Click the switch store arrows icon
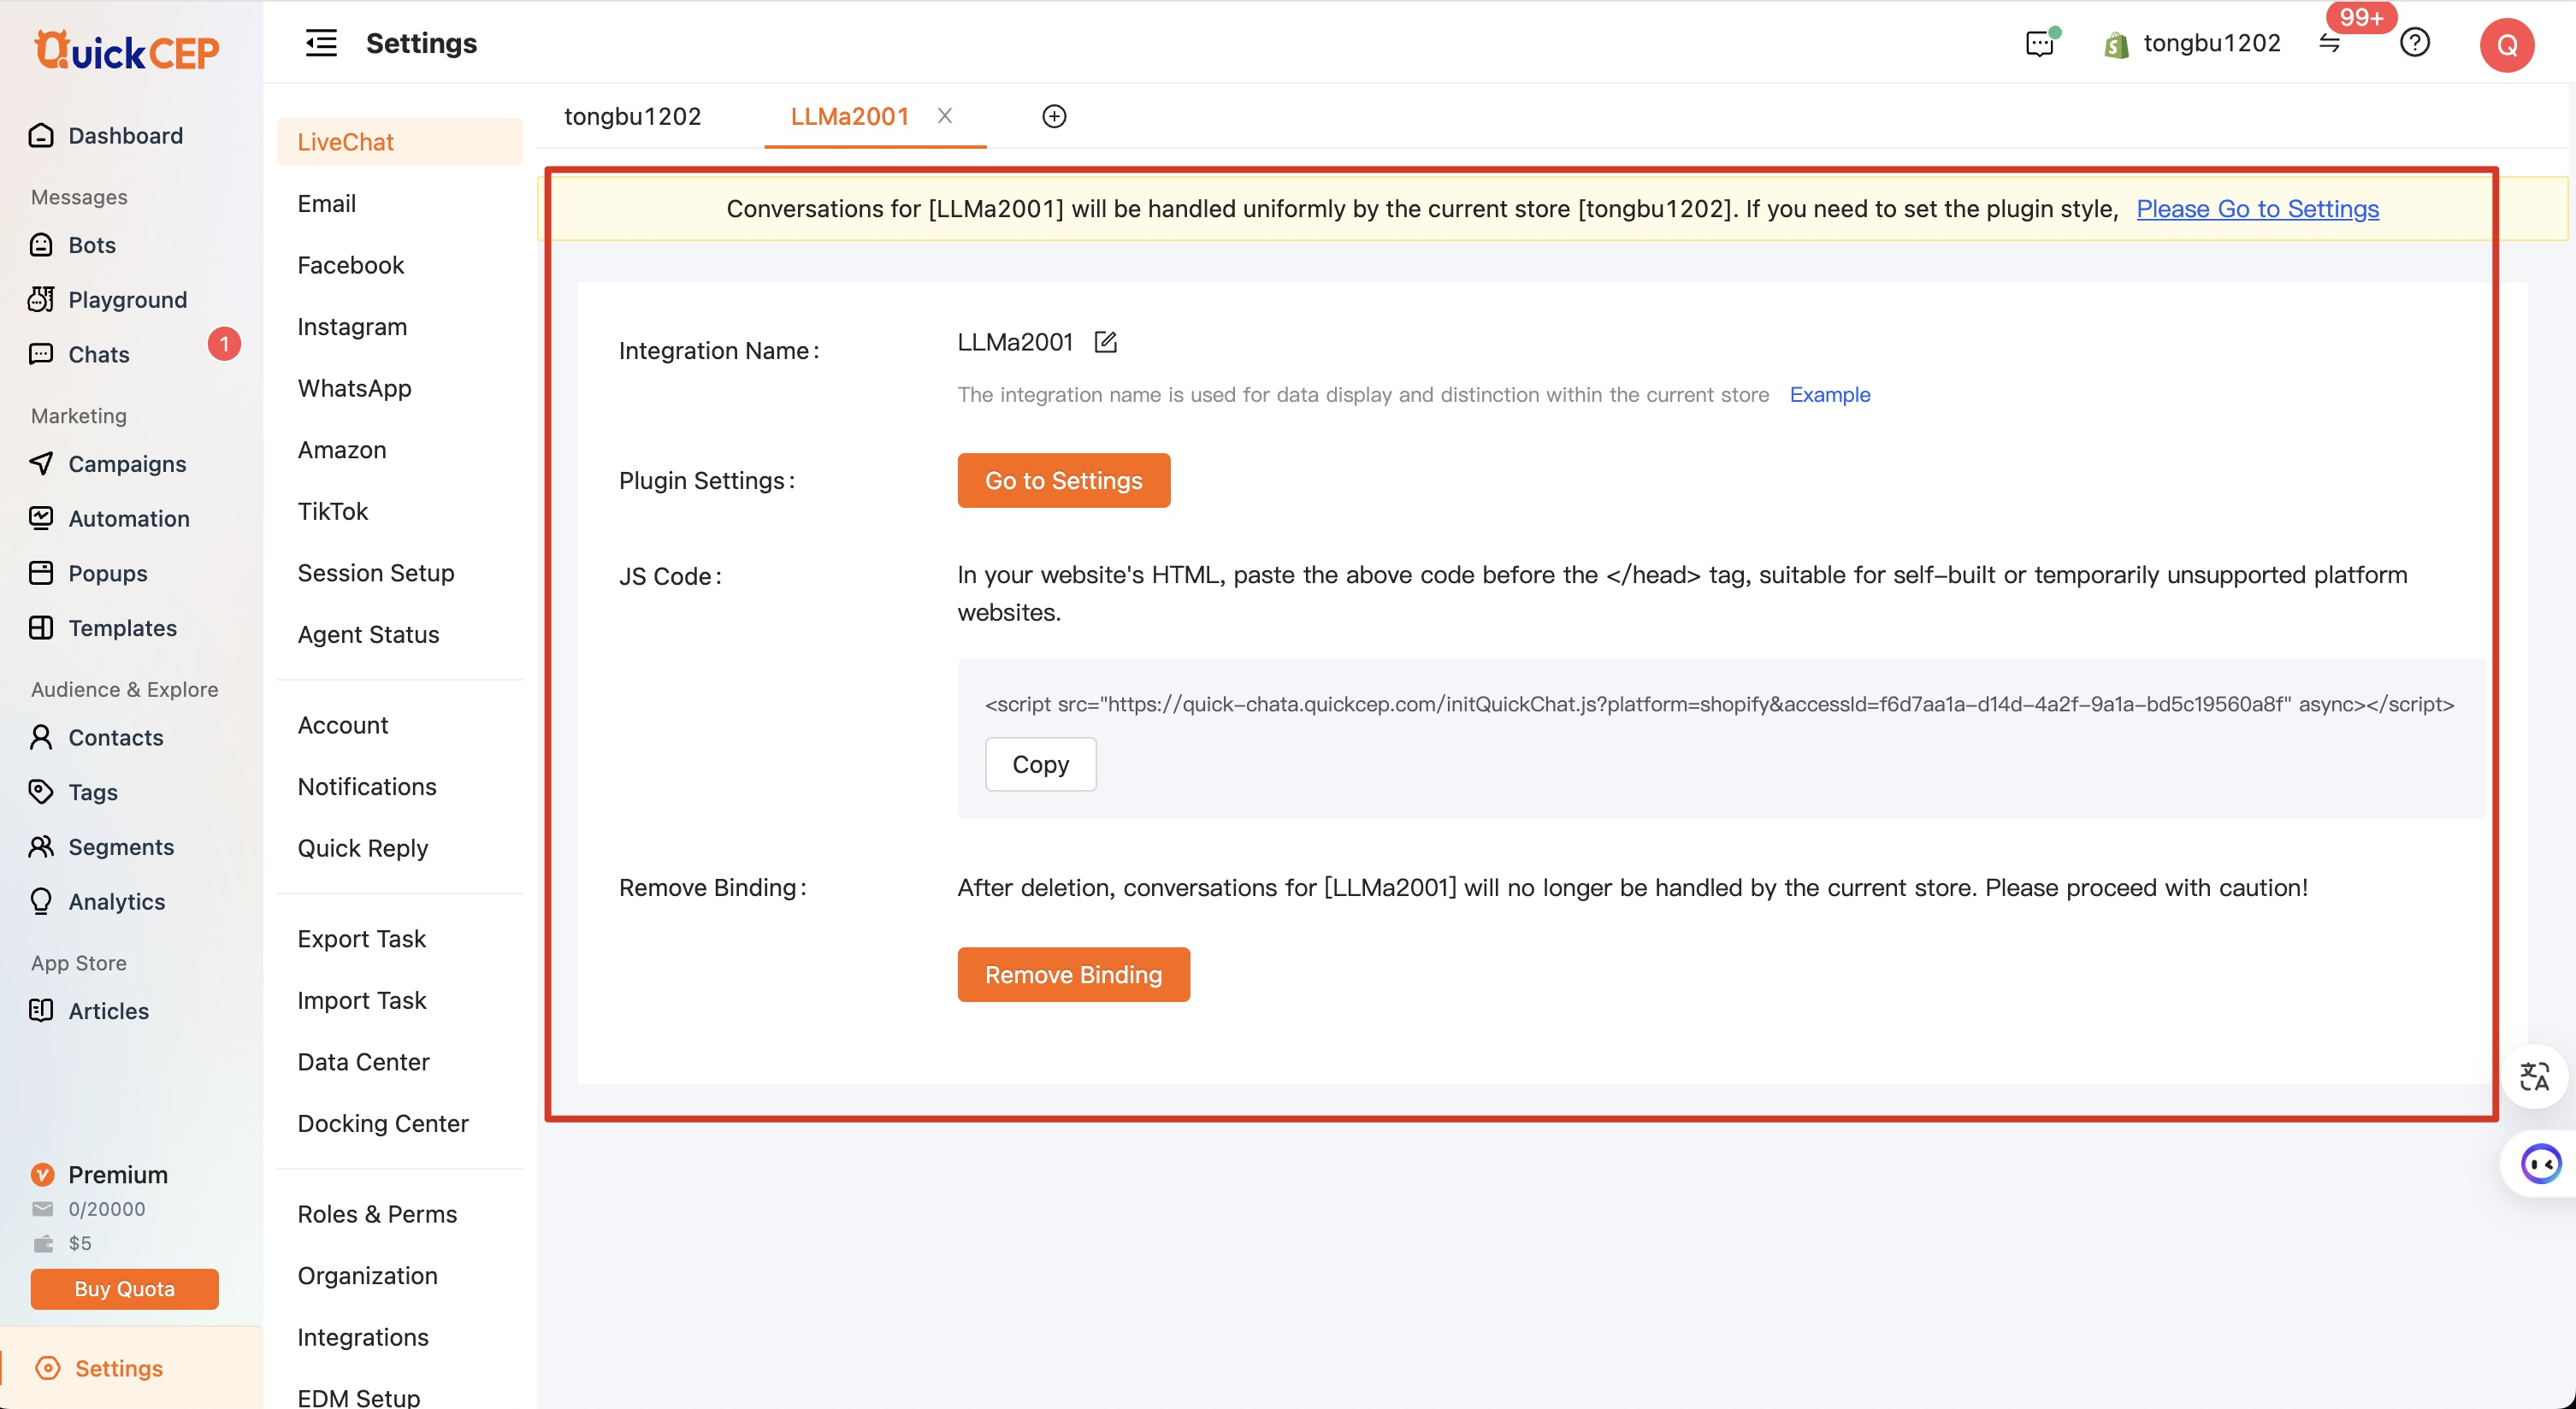2576x1409 pixels. click(2329, 43)
